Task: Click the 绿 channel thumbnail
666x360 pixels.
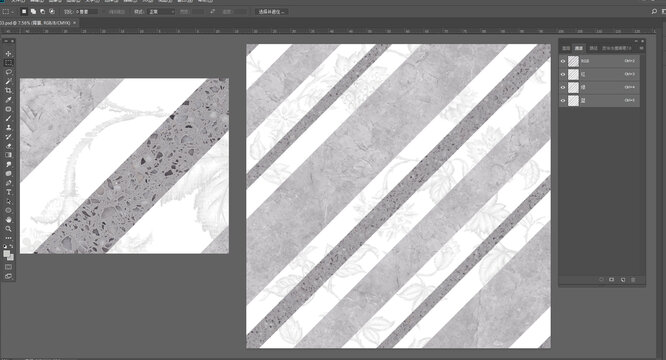Action: point(573,87)
